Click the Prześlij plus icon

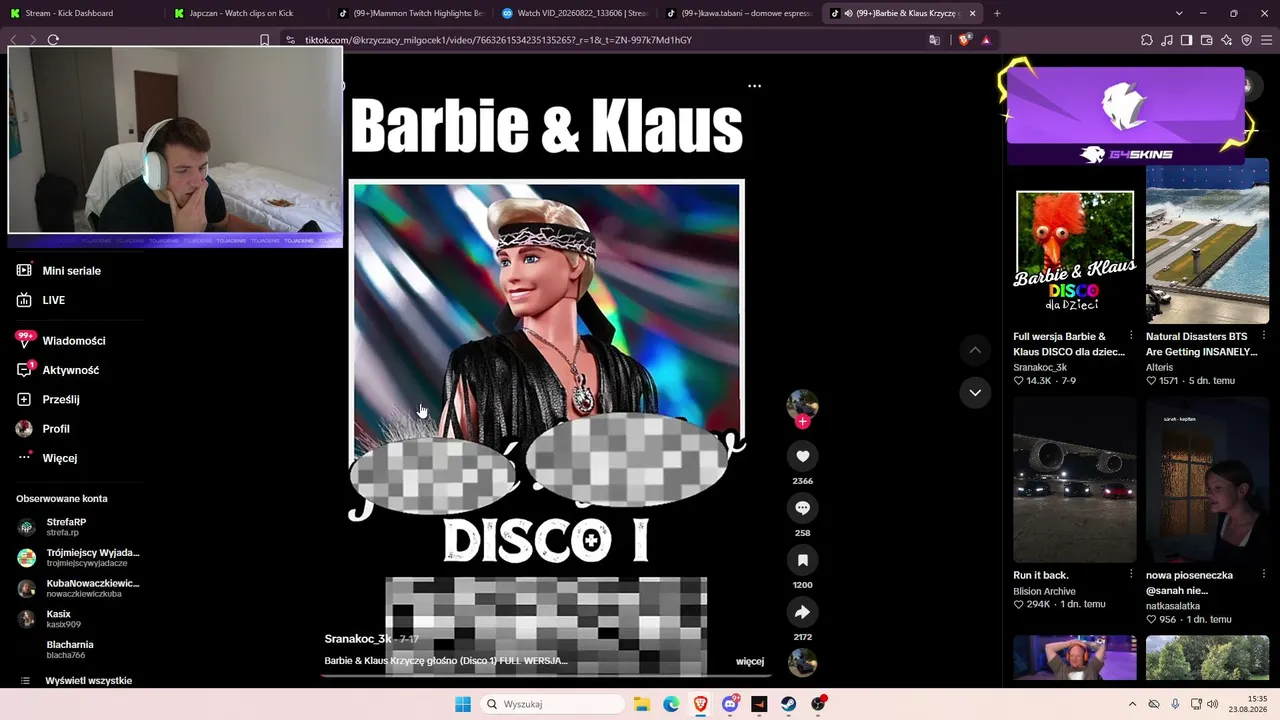click(x=24, y=399)
